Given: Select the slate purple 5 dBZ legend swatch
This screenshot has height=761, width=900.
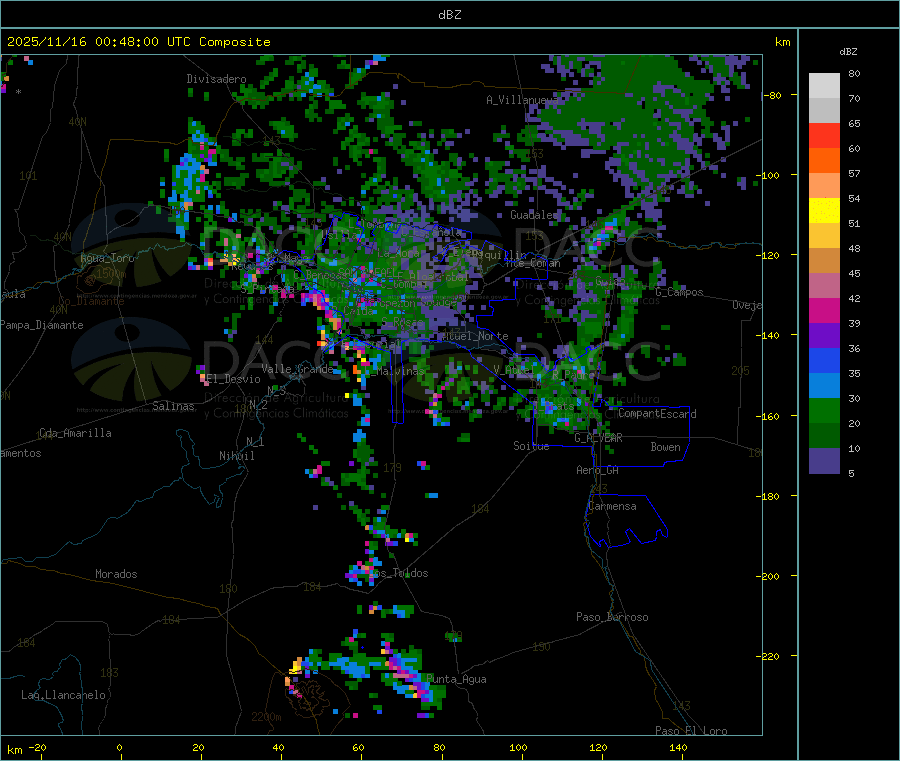Looking at the screenshot, I should tap(824, 461).
